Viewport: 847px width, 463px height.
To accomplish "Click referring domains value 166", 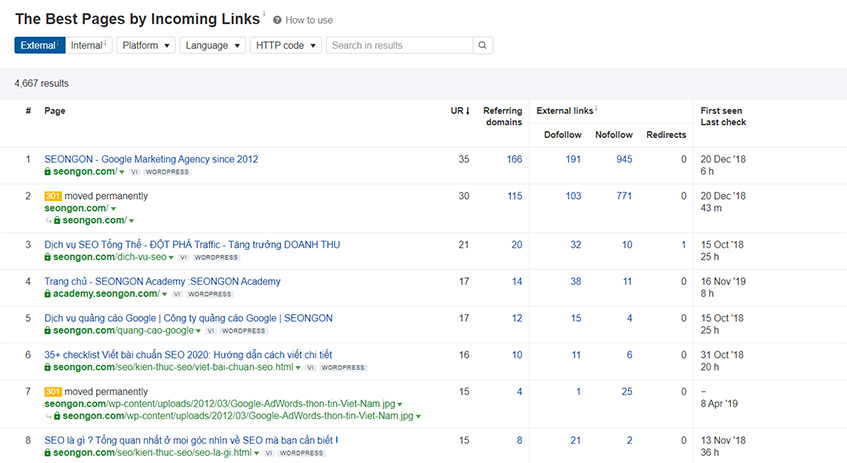I will tap(514, 159).
